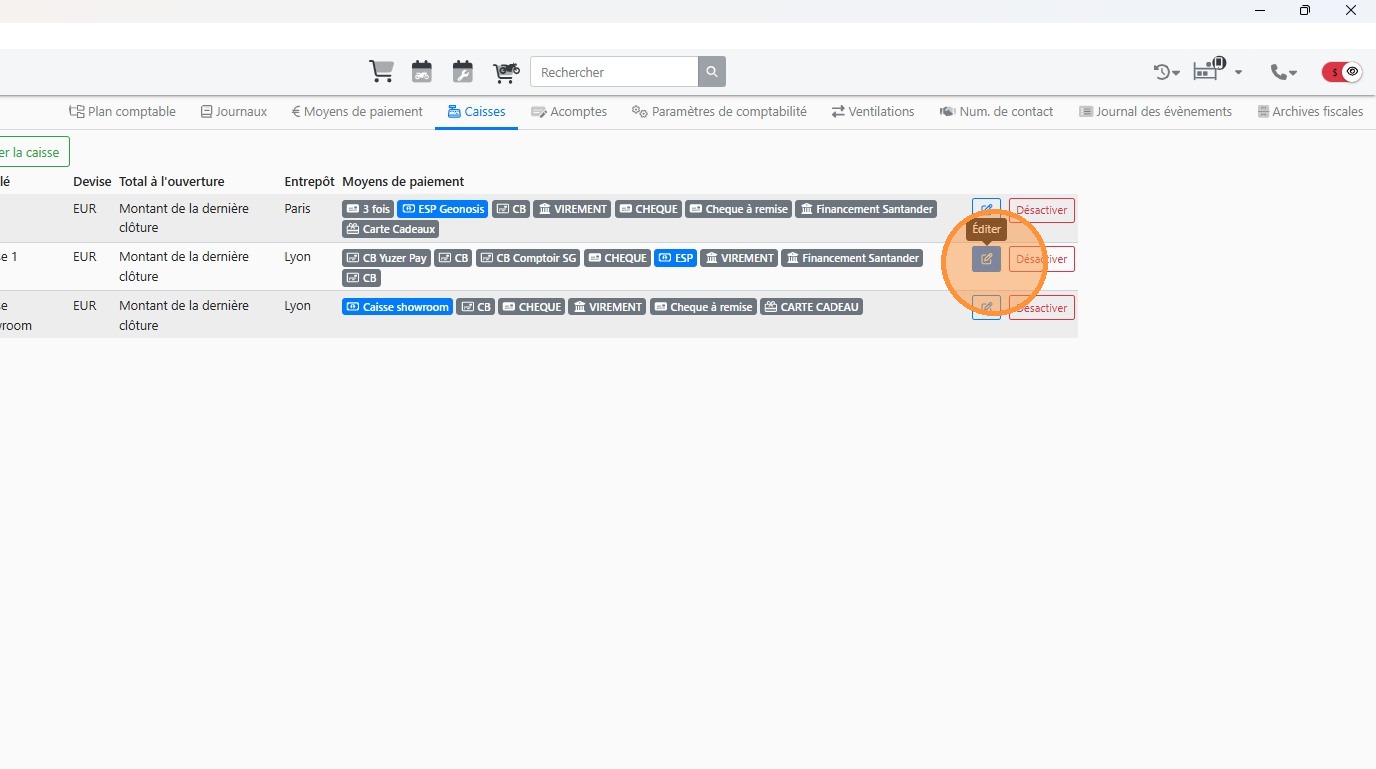Click CHEQUE badge in the Paris row
Image resolution: width=1376 pixels, height=769 pixels.
point(649,209)
